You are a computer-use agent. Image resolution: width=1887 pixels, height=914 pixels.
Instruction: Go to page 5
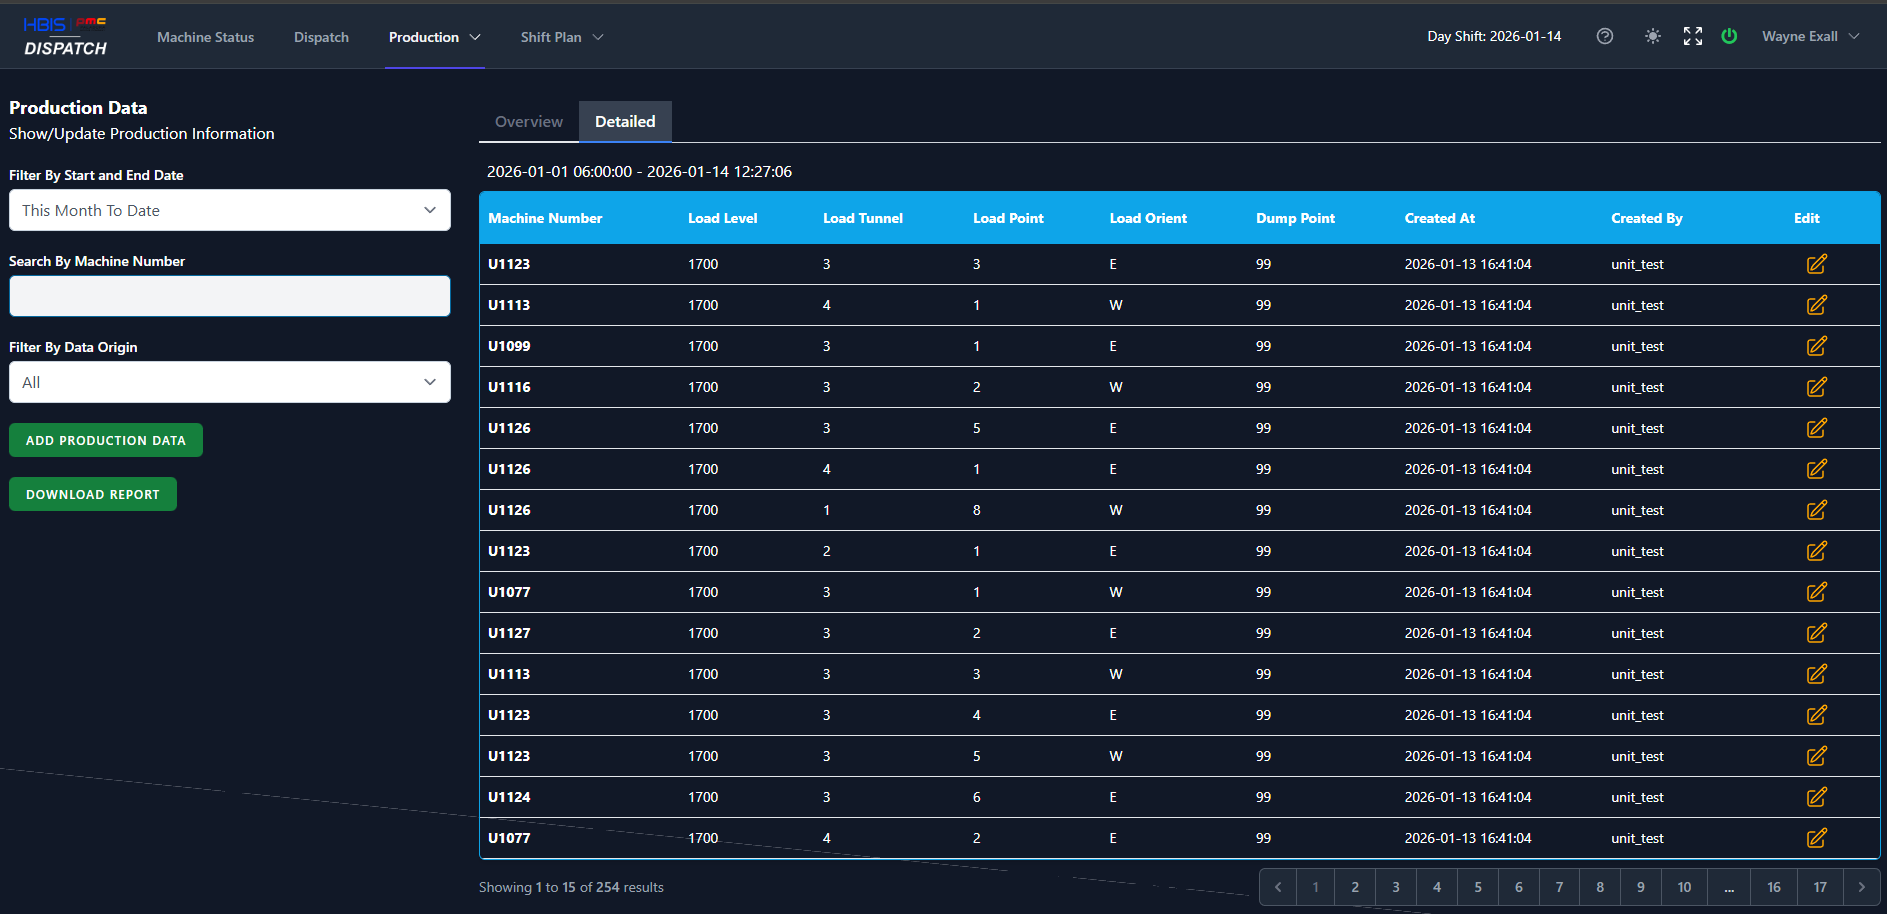click(x=1478, y=887)
